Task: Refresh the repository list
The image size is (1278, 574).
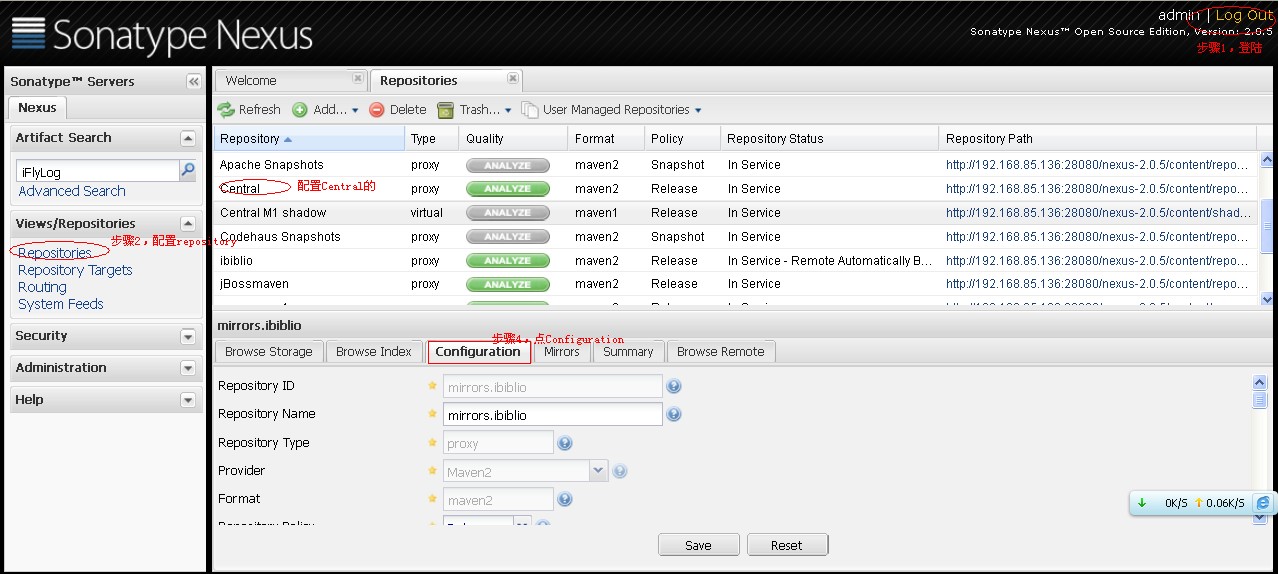Action: 249,109
